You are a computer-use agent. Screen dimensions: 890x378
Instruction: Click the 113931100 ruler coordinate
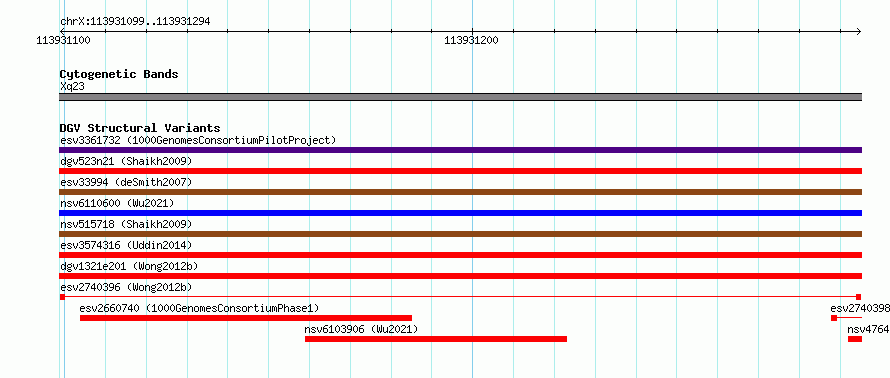[x=63, y=40]
